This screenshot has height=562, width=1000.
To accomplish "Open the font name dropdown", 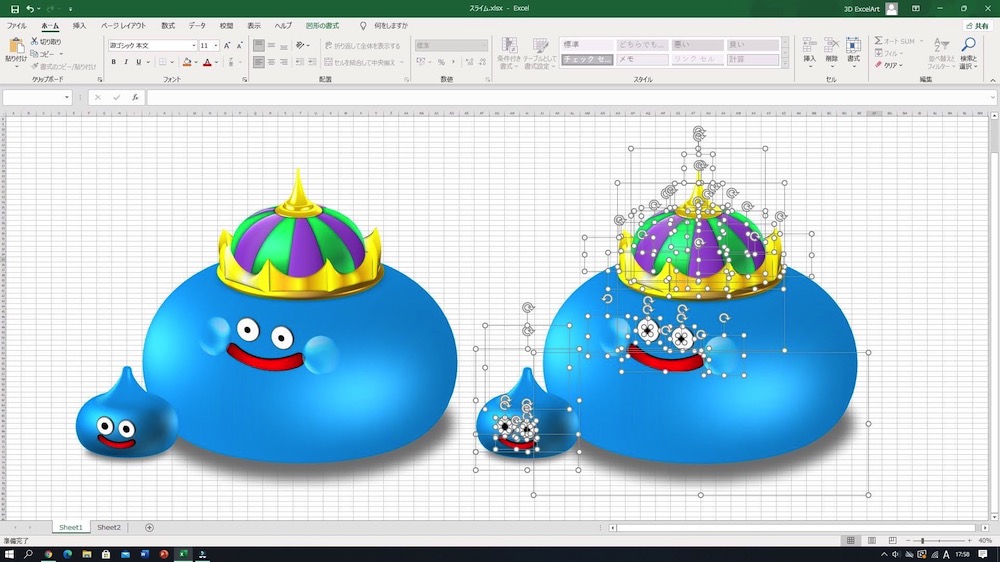I will (x=193, y=46).
